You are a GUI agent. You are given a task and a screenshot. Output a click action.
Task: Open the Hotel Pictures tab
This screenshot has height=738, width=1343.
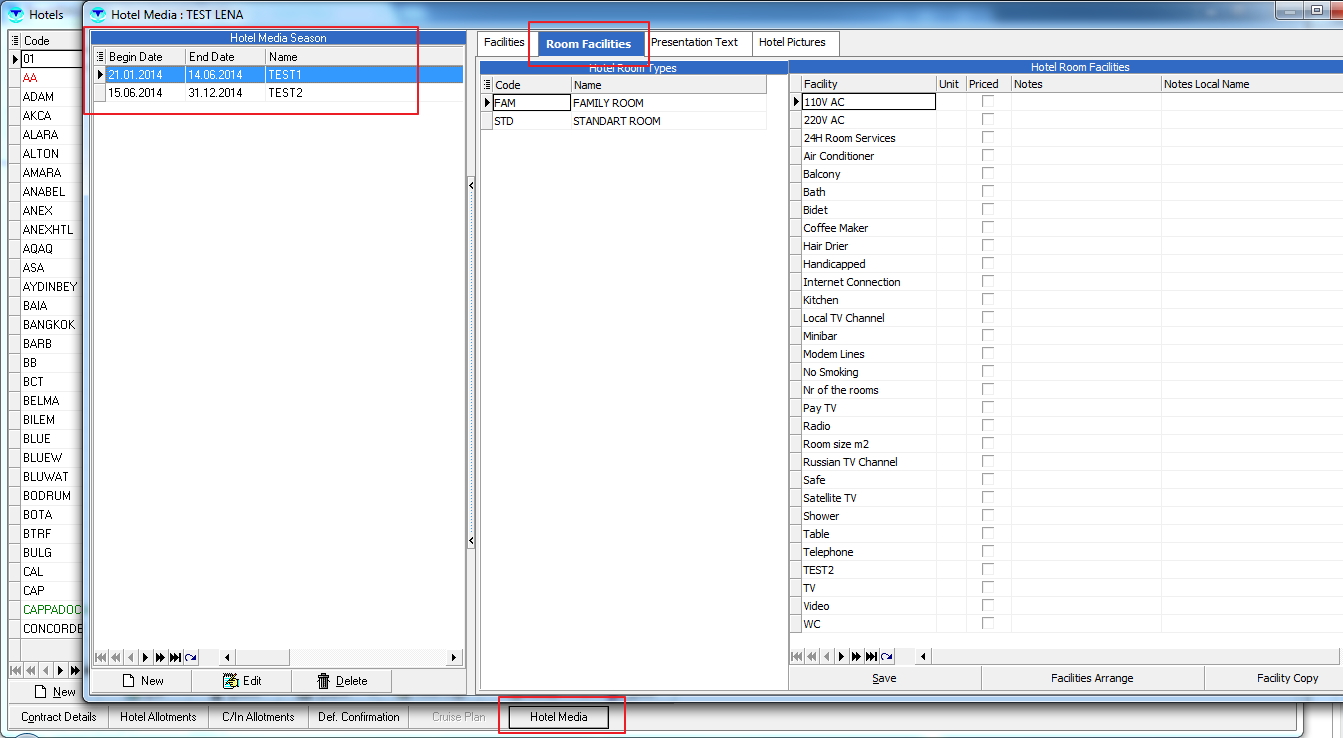click(x=792, y=43)
